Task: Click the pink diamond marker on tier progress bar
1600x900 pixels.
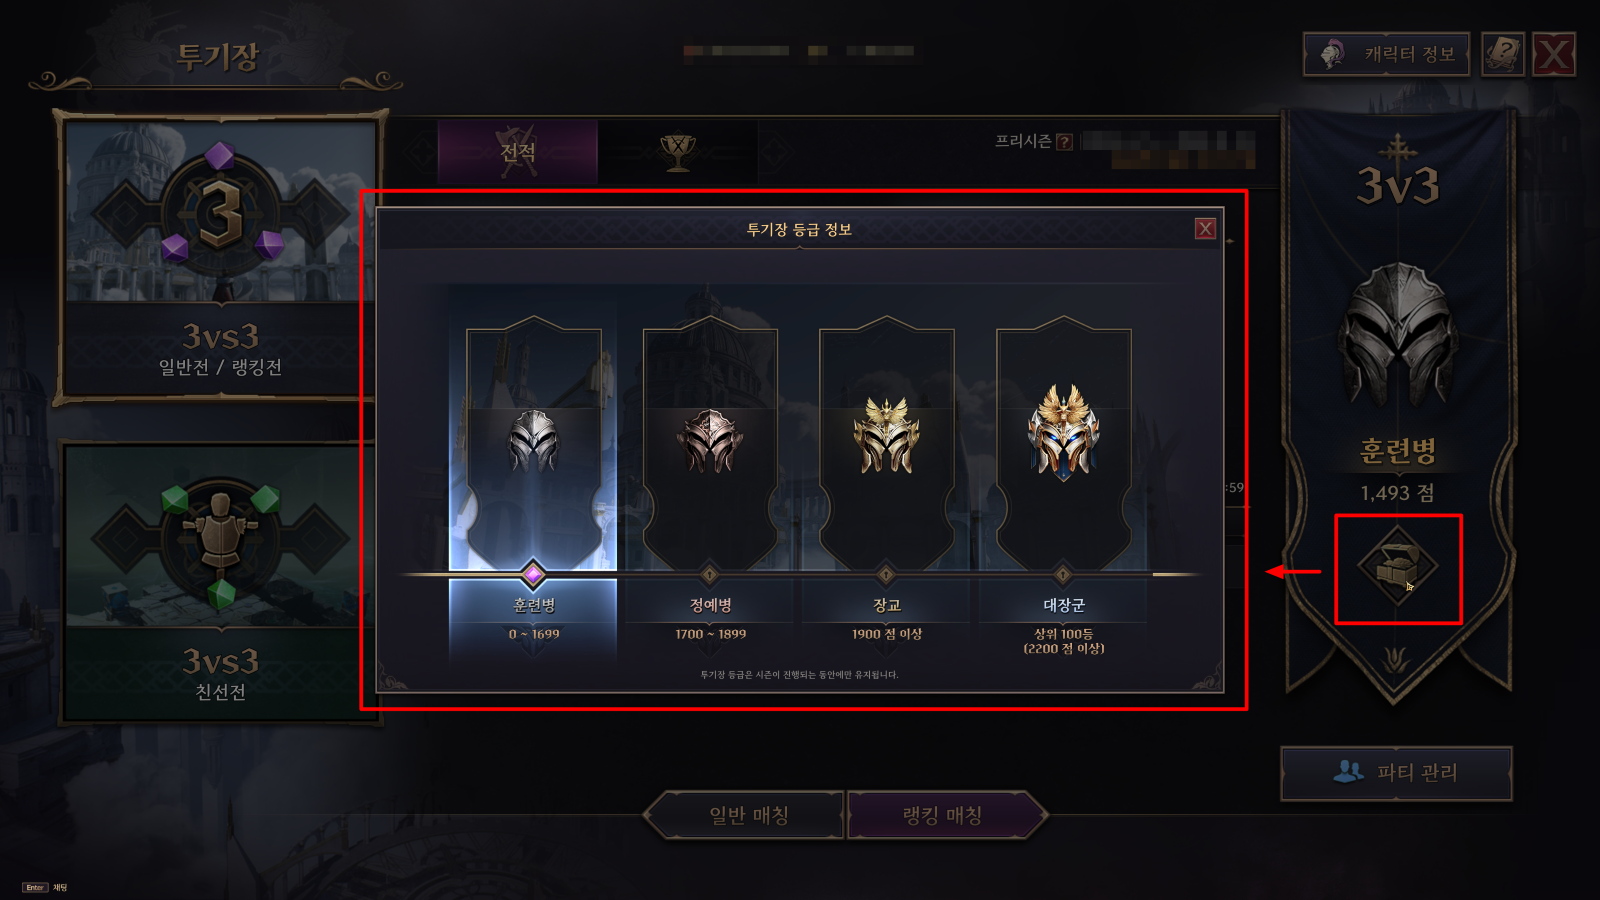Action: point(533,574)
